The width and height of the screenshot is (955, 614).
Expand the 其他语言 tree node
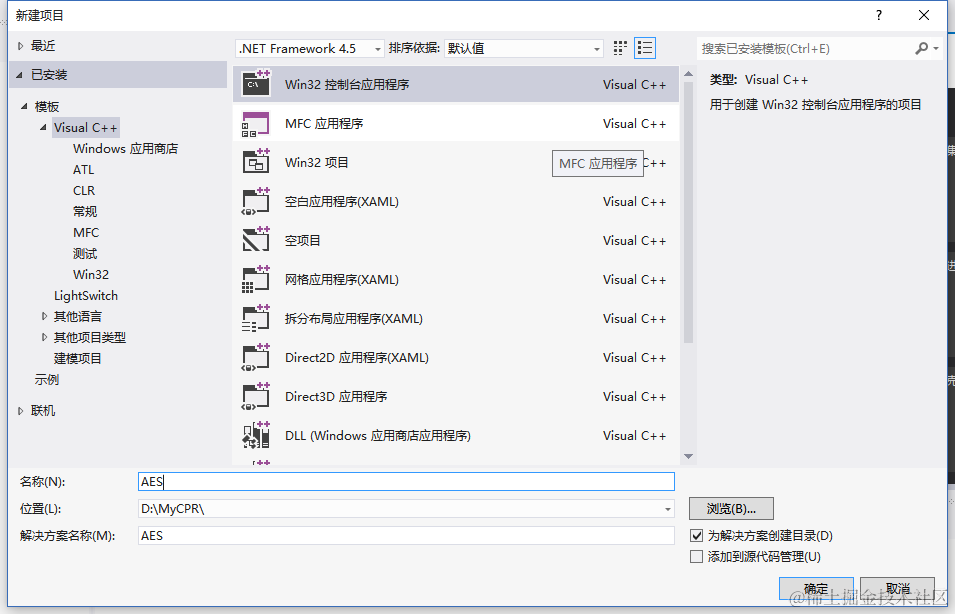click(x=44, y=316)
